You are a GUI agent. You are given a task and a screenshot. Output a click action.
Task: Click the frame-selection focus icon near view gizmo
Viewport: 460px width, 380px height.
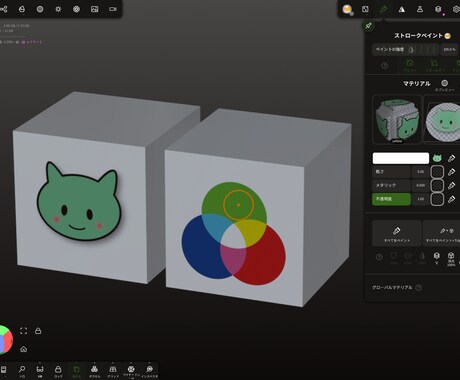pyautogui.click(x=23, y=331)
